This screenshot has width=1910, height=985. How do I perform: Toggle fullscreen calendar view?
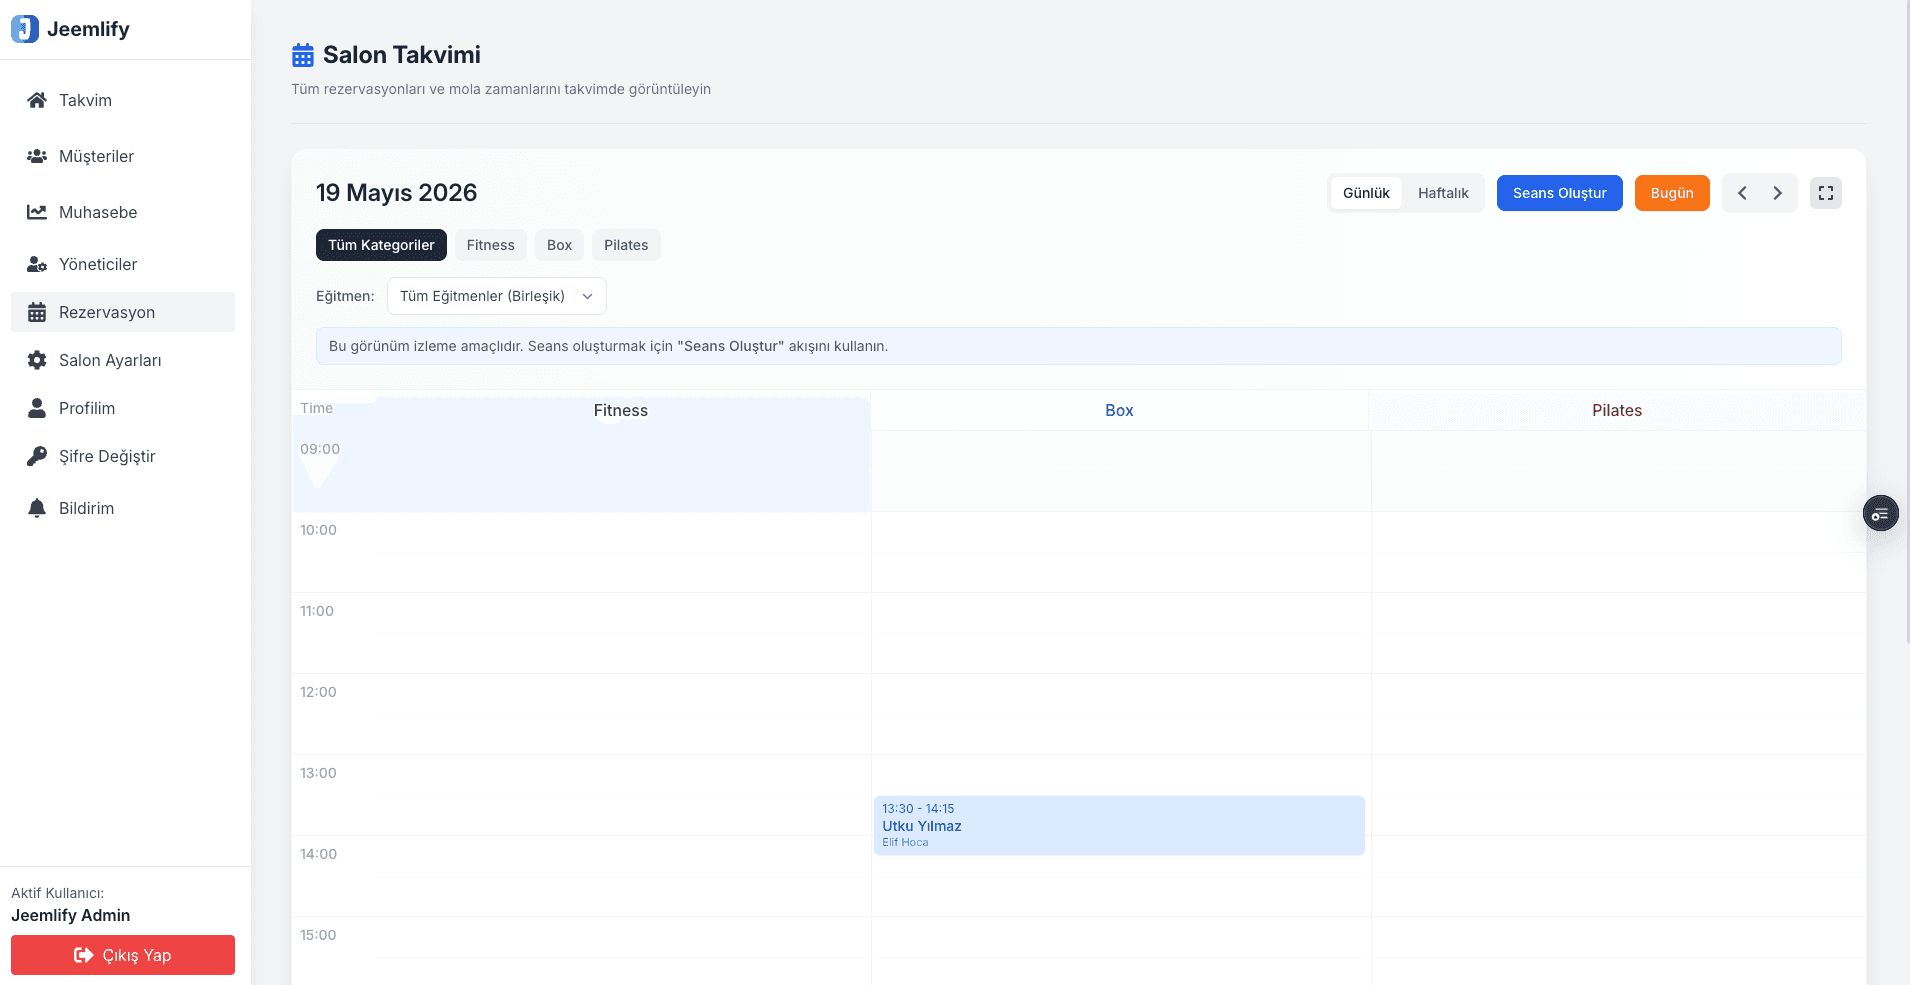click(x=1826, y=193)
